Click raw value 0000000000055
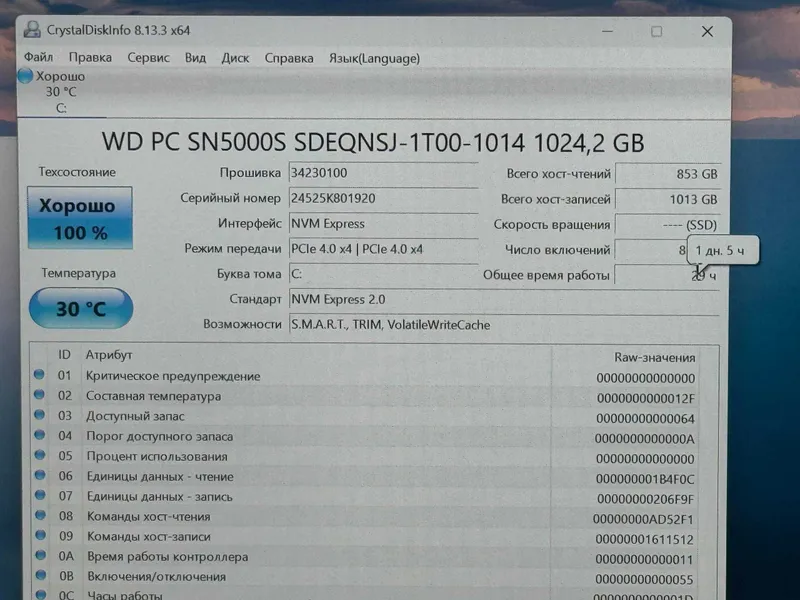 pyautogui.click(x=644, y=580)
